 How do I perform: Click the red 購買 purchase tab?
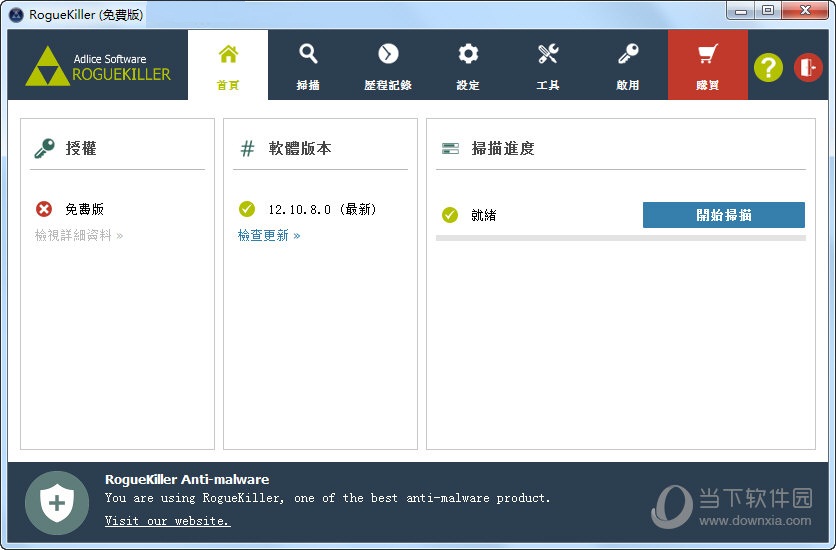pos(708,65)
